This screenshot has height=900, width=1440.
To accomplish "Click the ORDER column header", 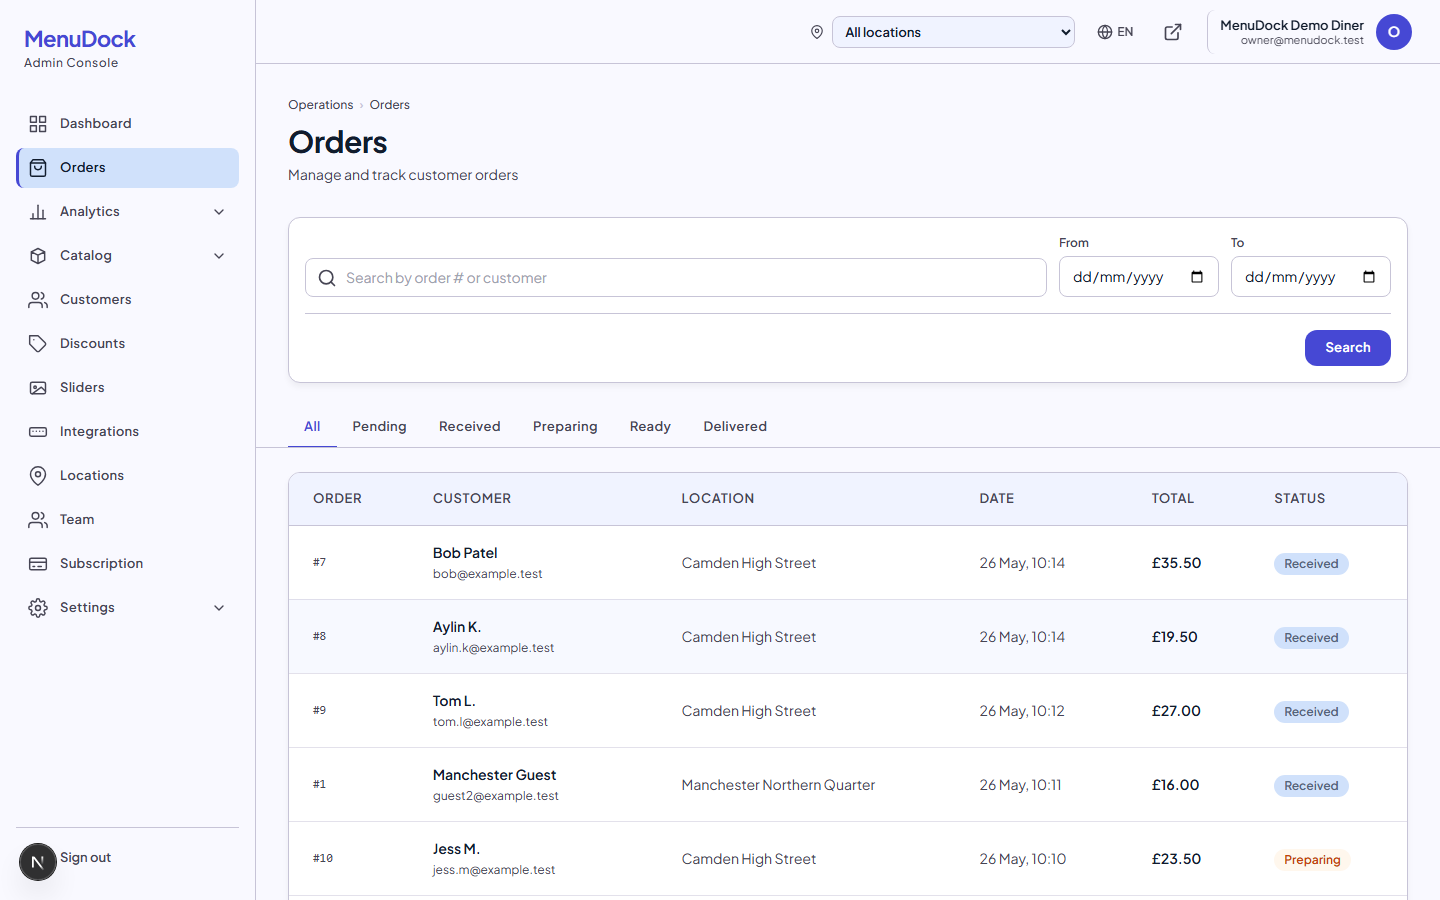I will 337,498.
